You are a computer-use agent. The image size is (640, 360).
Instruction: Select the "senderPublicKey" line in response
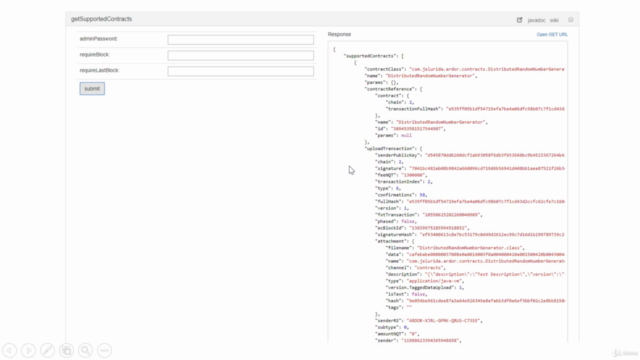coord(470,155)
